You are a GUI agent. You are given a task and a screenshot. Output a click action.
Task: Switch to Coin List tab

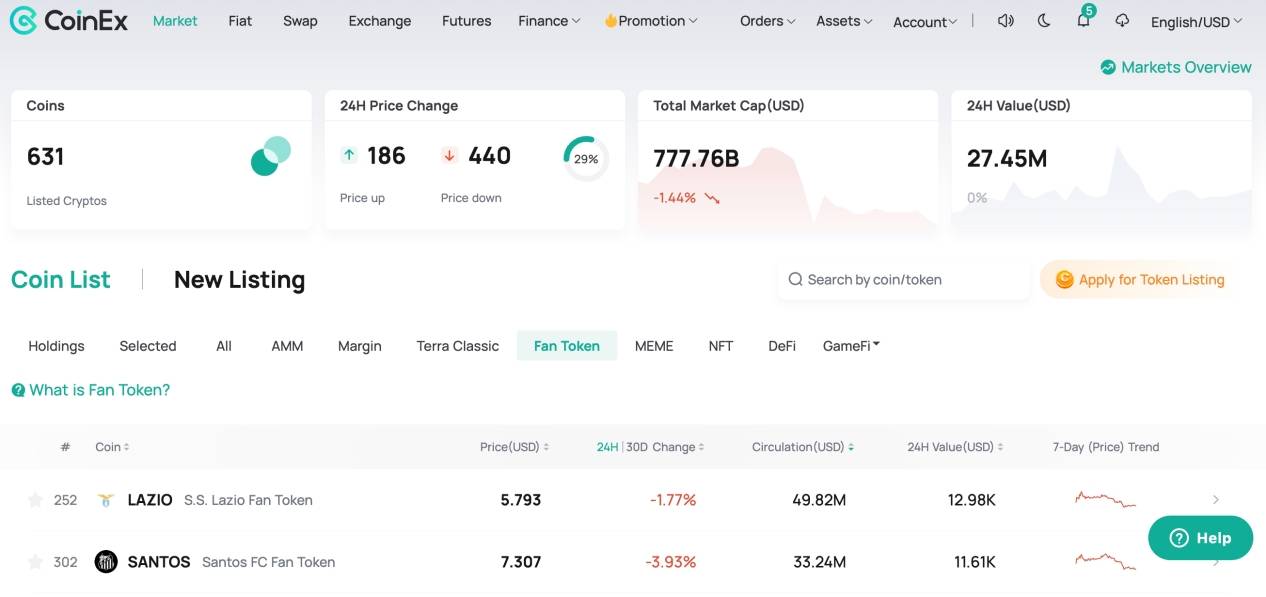(61, 280)
